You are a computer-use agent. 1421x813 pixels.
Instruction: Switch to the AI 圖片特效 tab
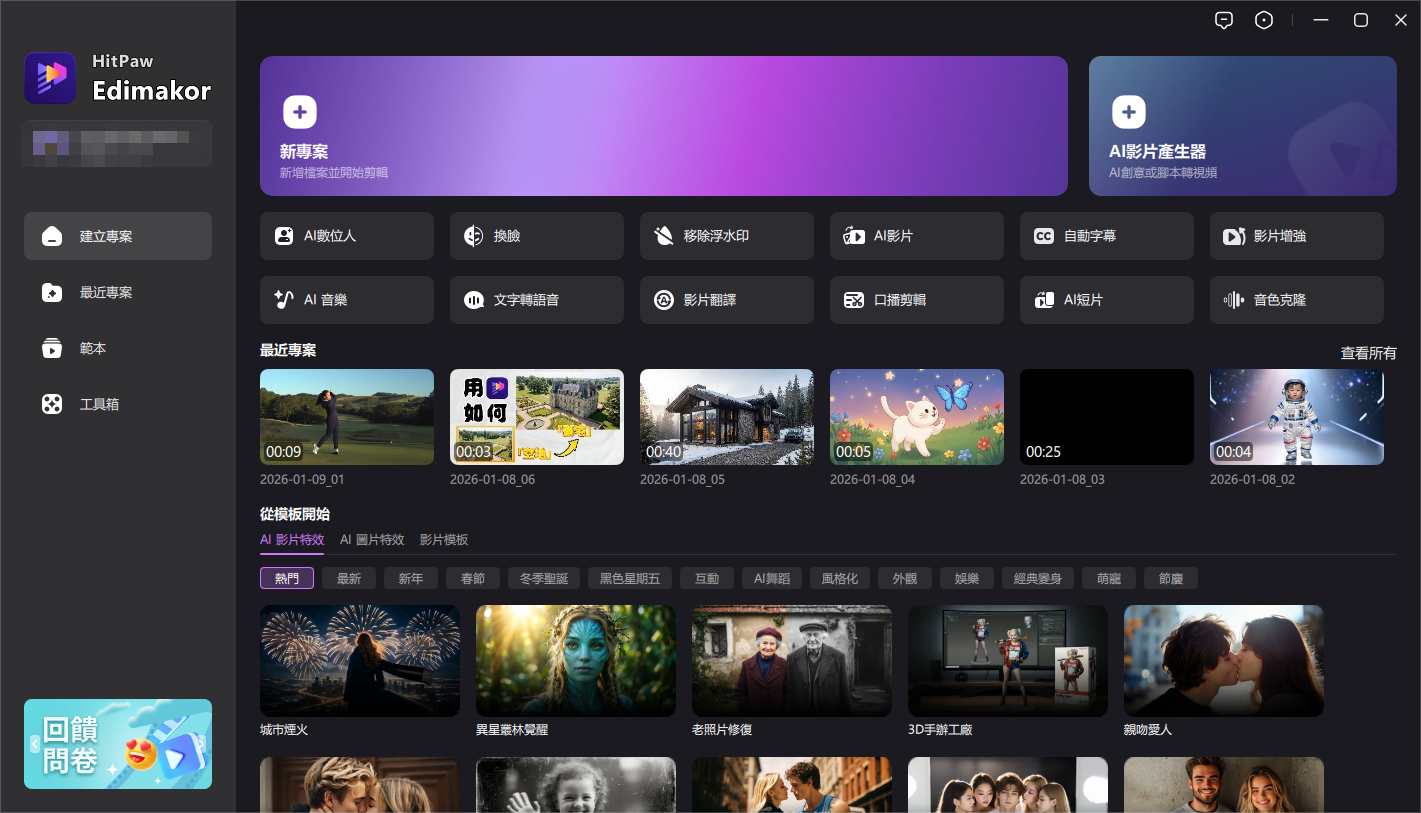(x=372, y=540)
